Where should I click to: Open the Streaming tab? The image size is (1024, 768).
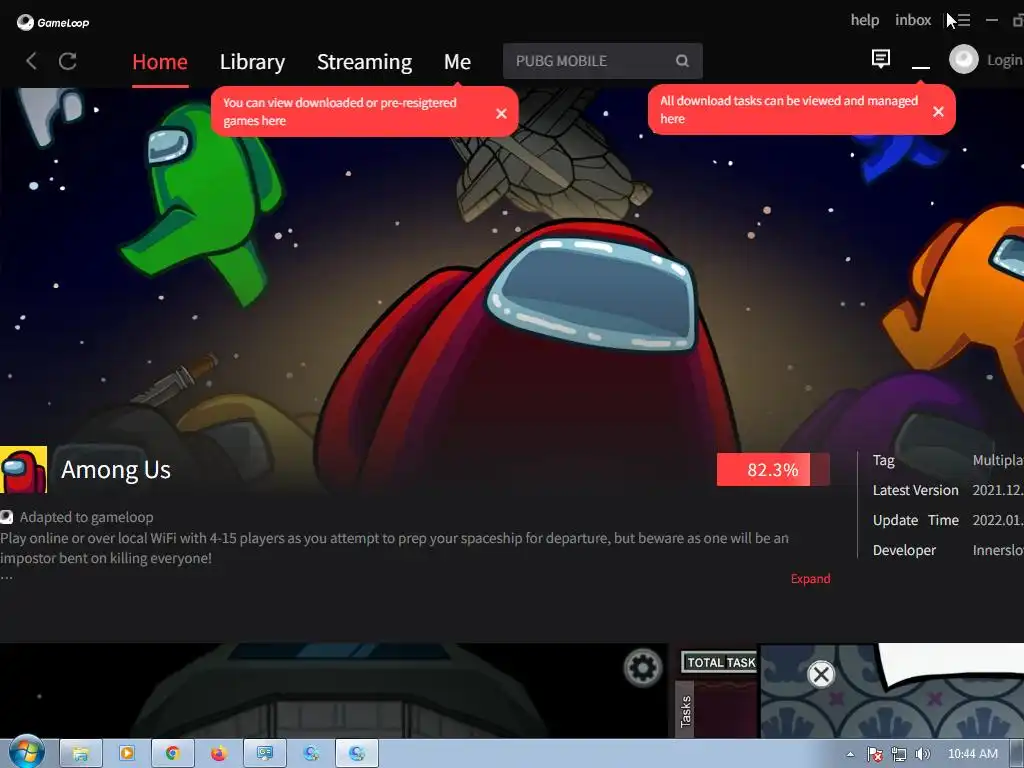click(x=364, y=61)
